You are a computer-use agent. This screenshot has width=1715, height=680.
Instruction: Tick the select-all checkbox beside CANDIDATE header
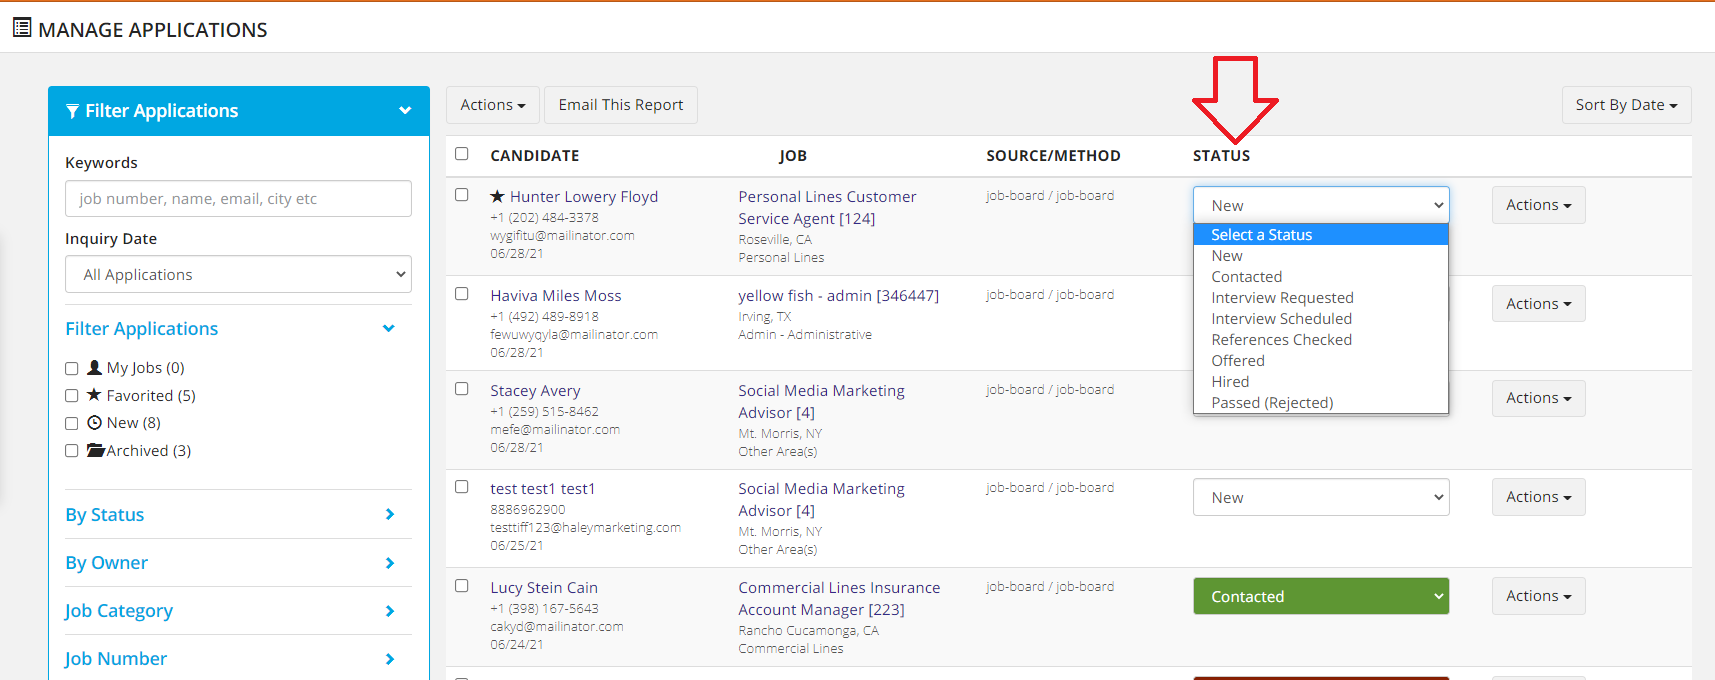tap(461, 154)
